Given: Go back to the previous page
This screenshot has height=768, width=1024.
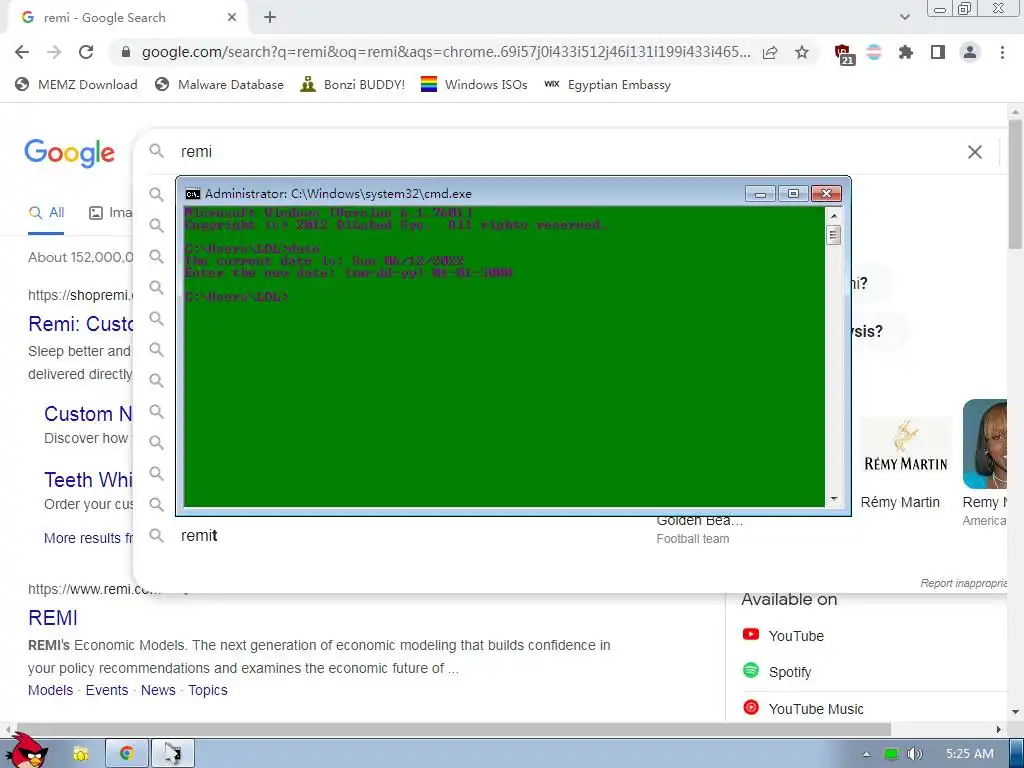Looking at the screenshot, I should click(x=22, y=52).
